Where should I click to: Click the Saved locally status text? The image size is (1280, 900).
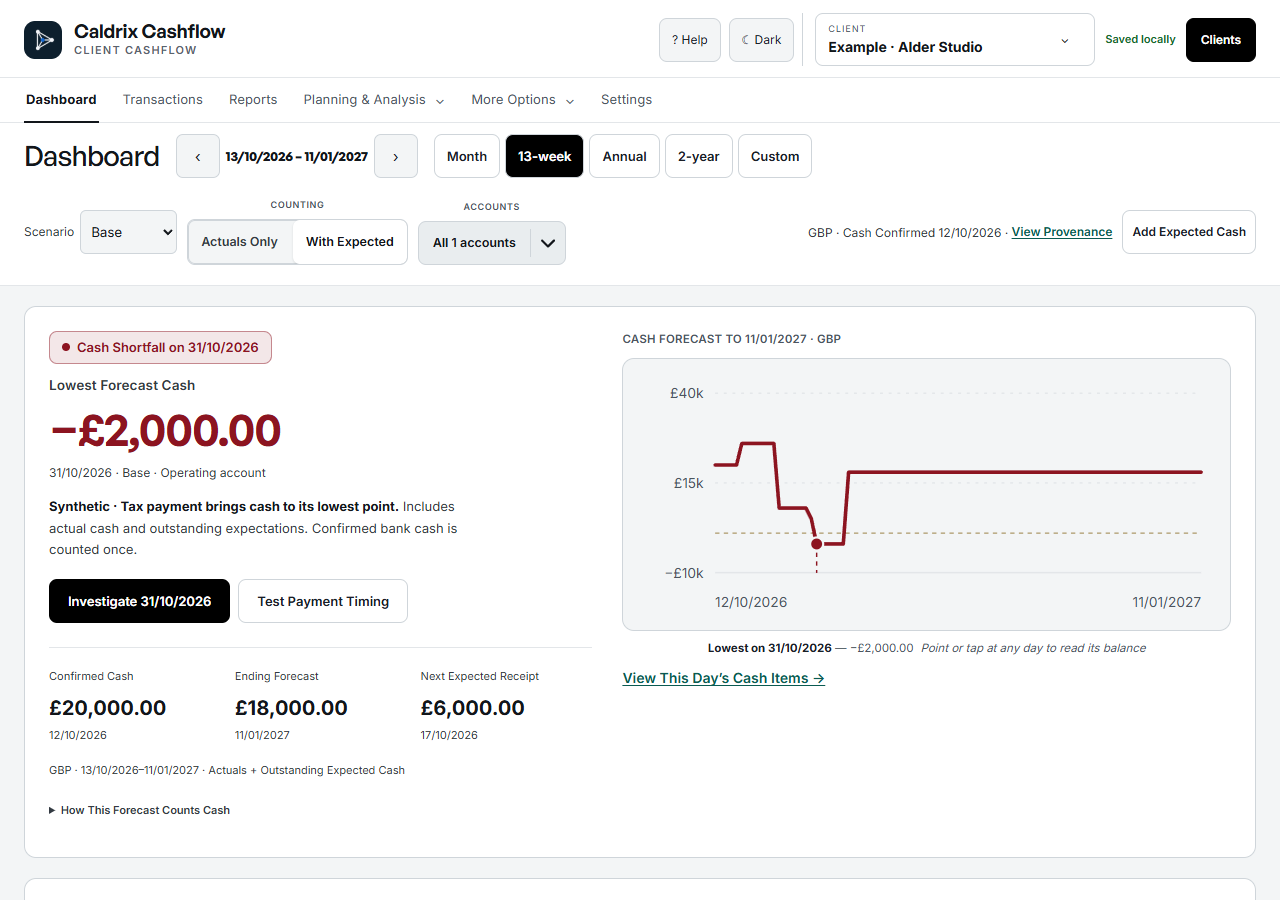coord(1140,40)
